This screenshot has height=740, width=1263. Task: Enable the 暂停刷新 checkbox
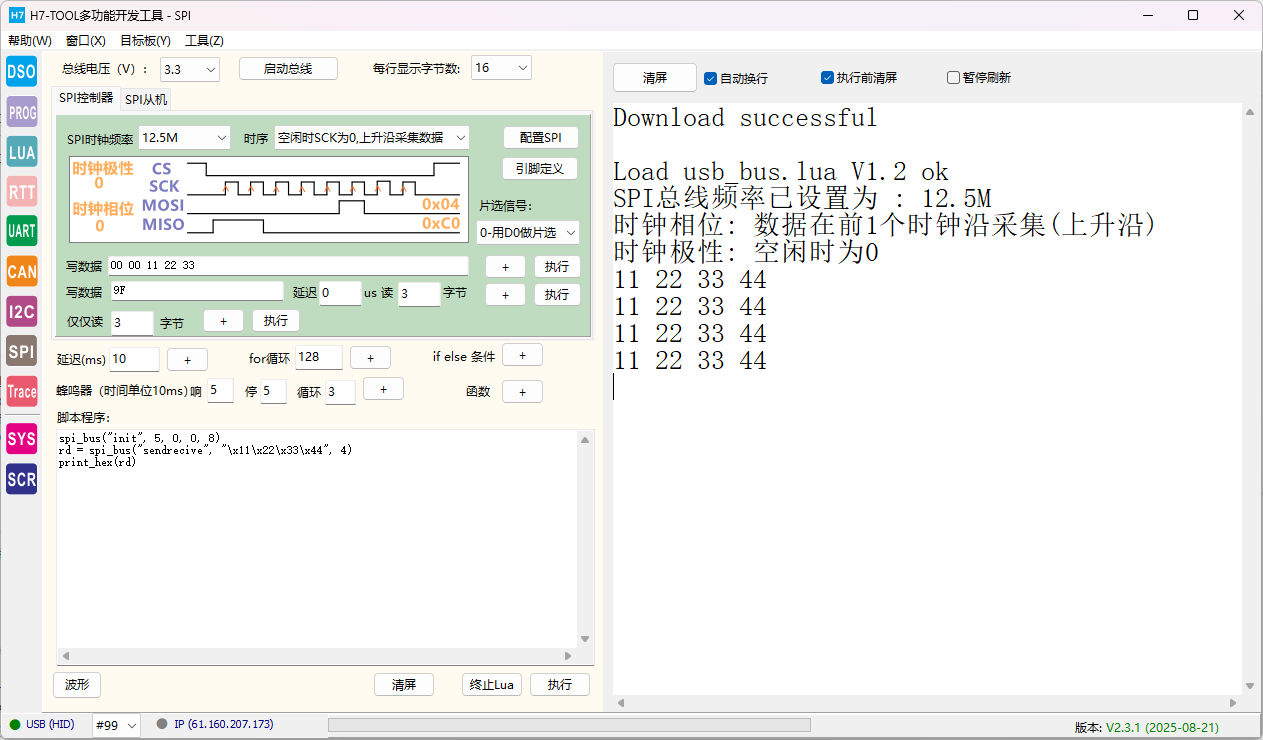click(953, 78)
